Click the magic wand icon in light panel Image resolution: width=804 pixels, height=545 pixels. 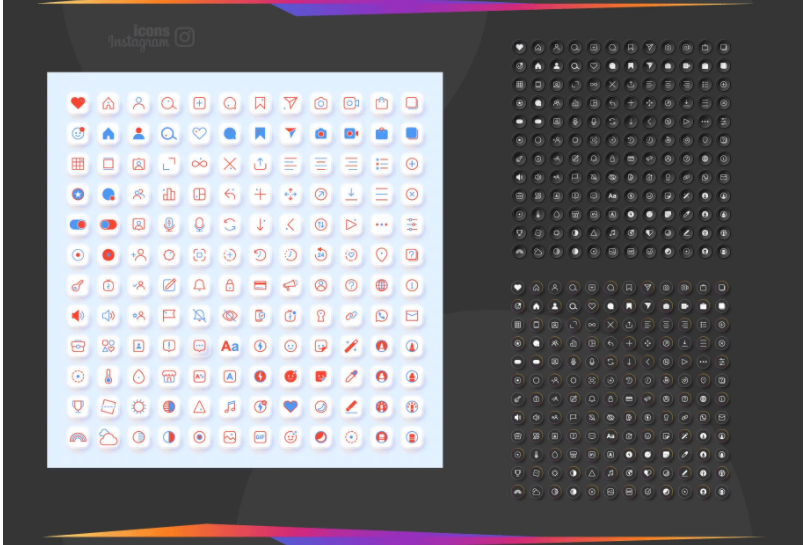[351, 346]
